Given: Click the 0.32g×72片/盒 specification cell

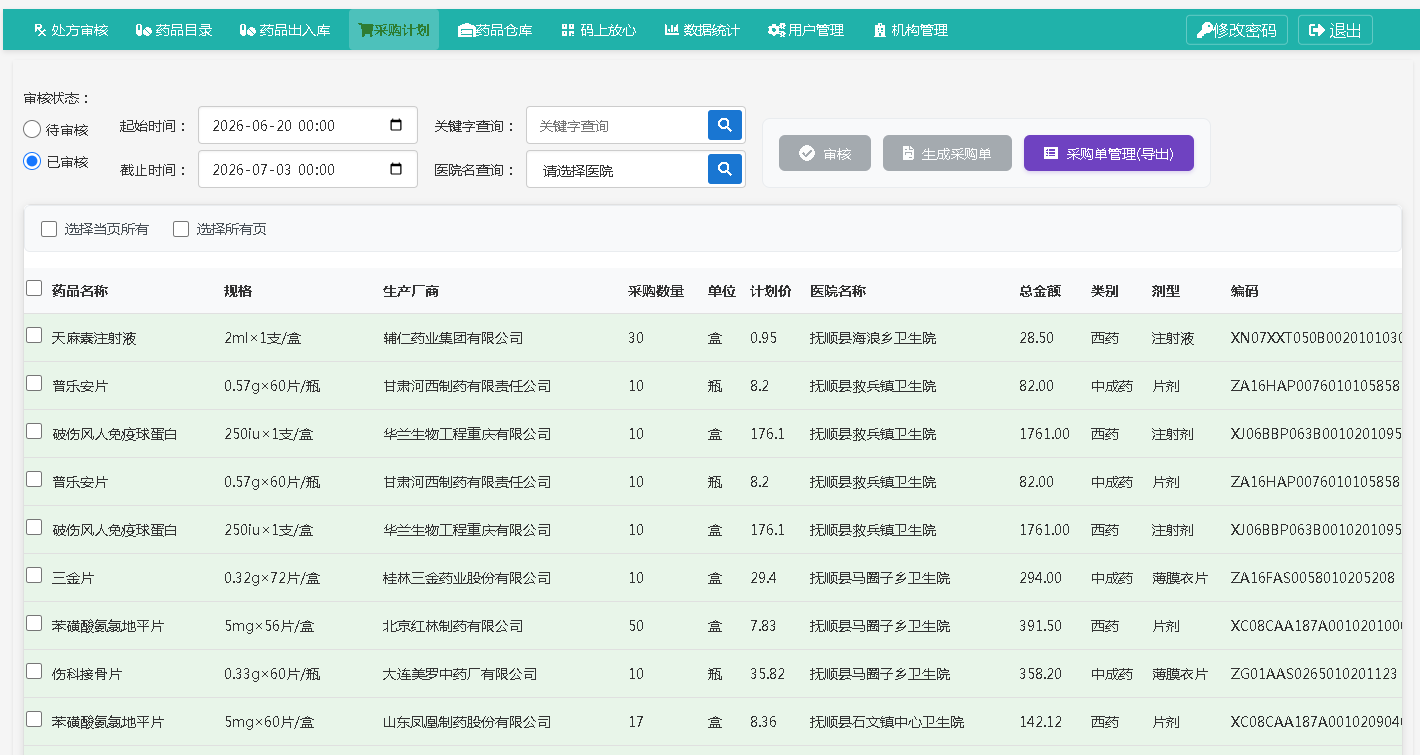Looking at the screenshot, I should point(273,578).
